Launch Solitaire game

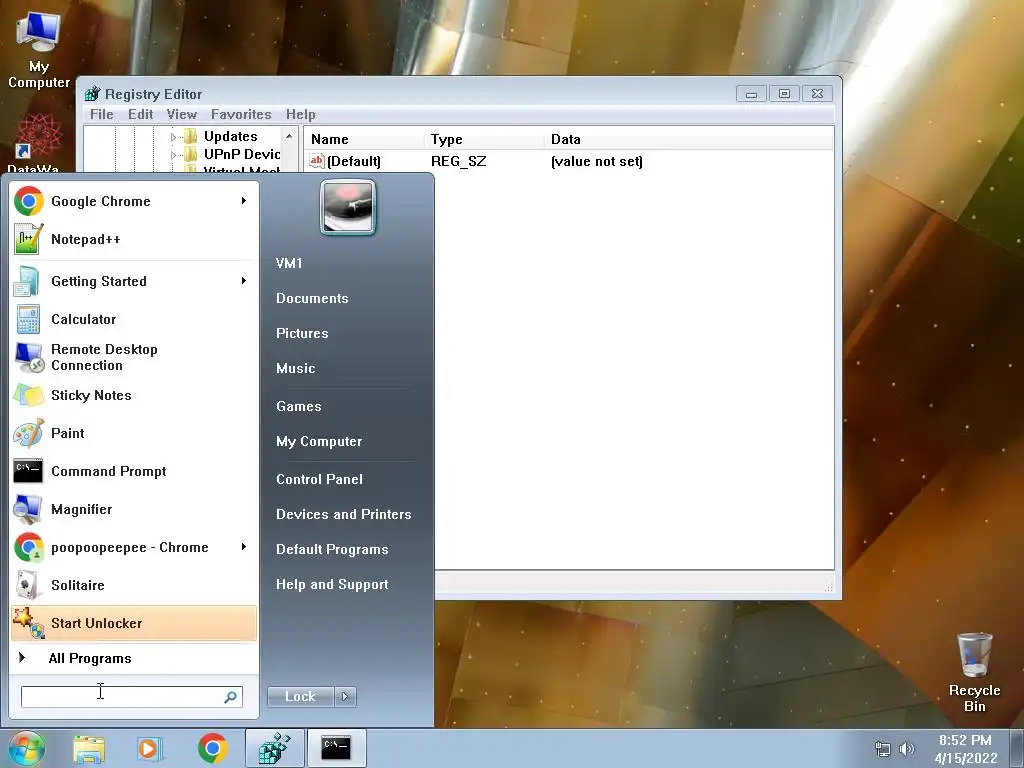coord(133,585)
